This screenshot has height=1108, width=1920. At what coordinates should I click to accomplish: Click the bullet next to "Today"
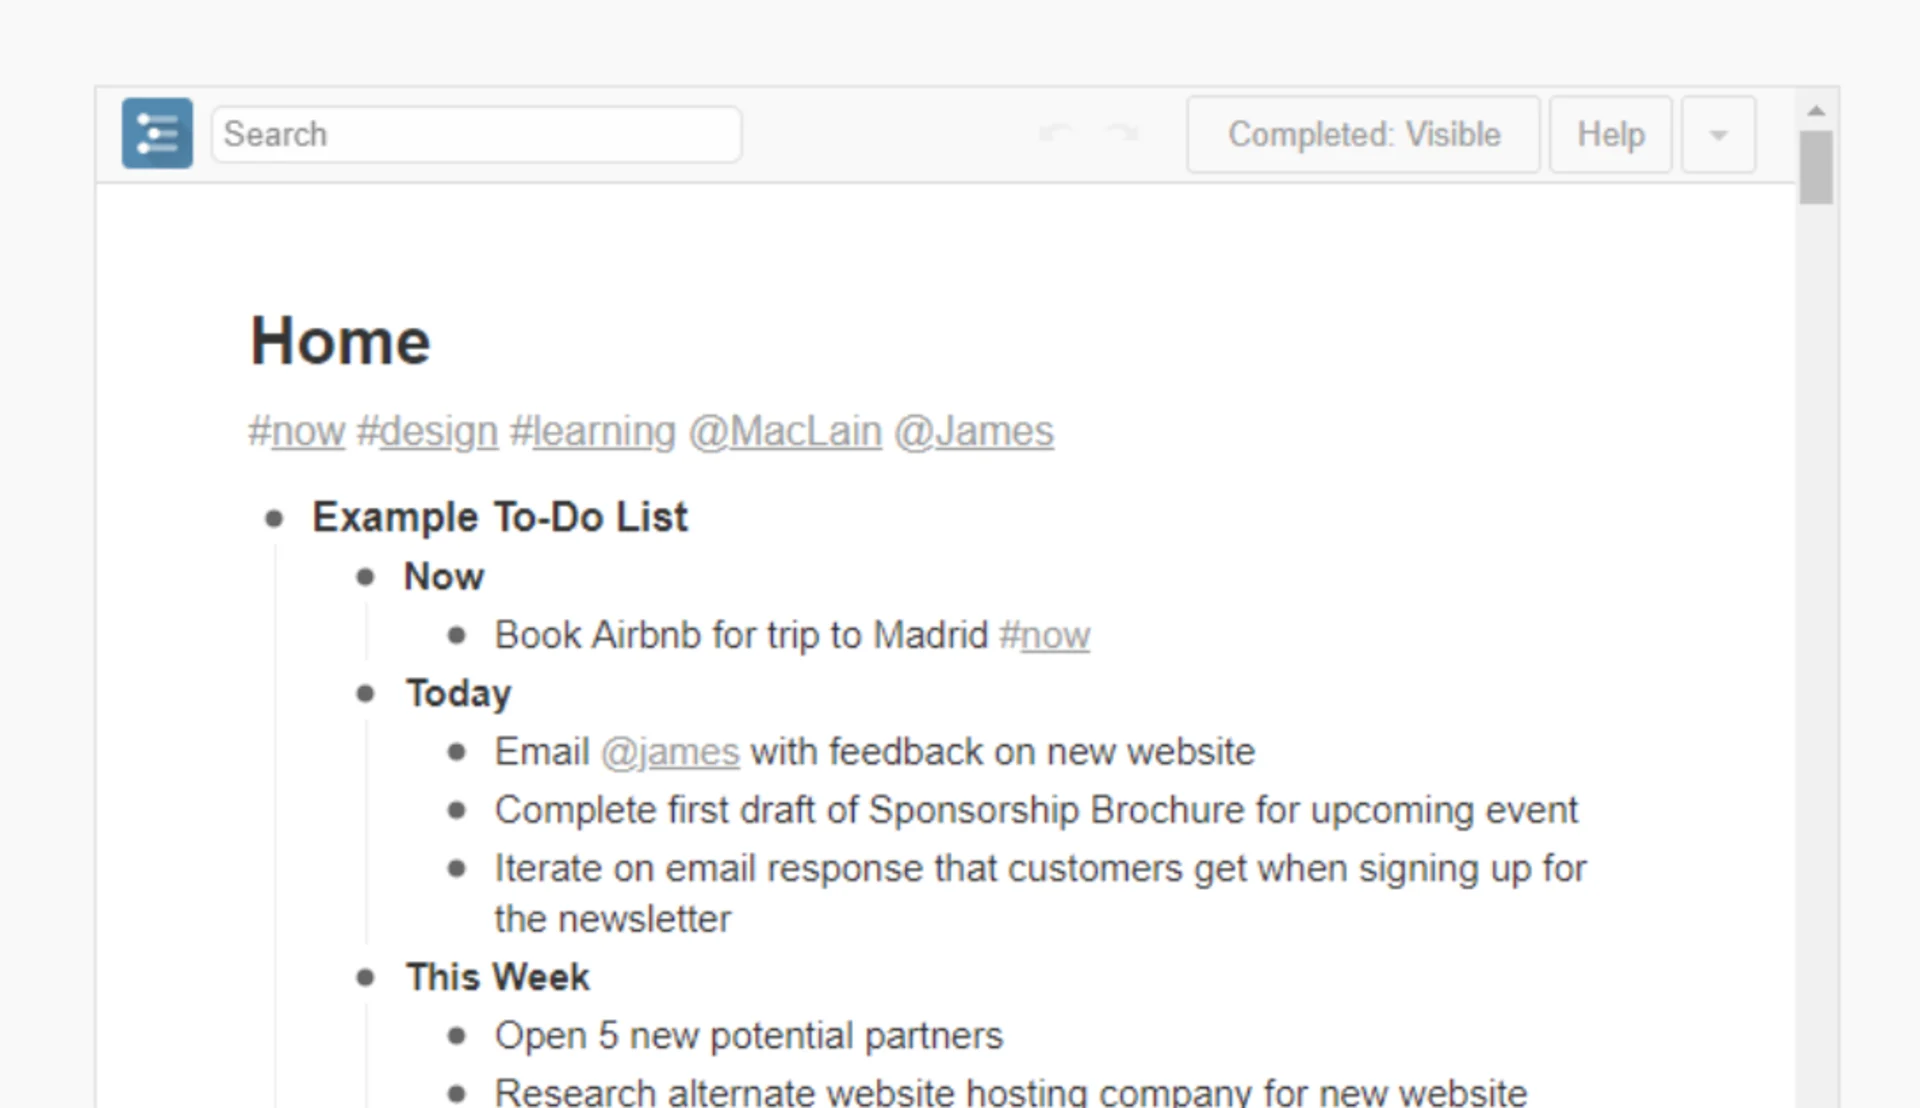pyautogui.click(x=364, y=693)
